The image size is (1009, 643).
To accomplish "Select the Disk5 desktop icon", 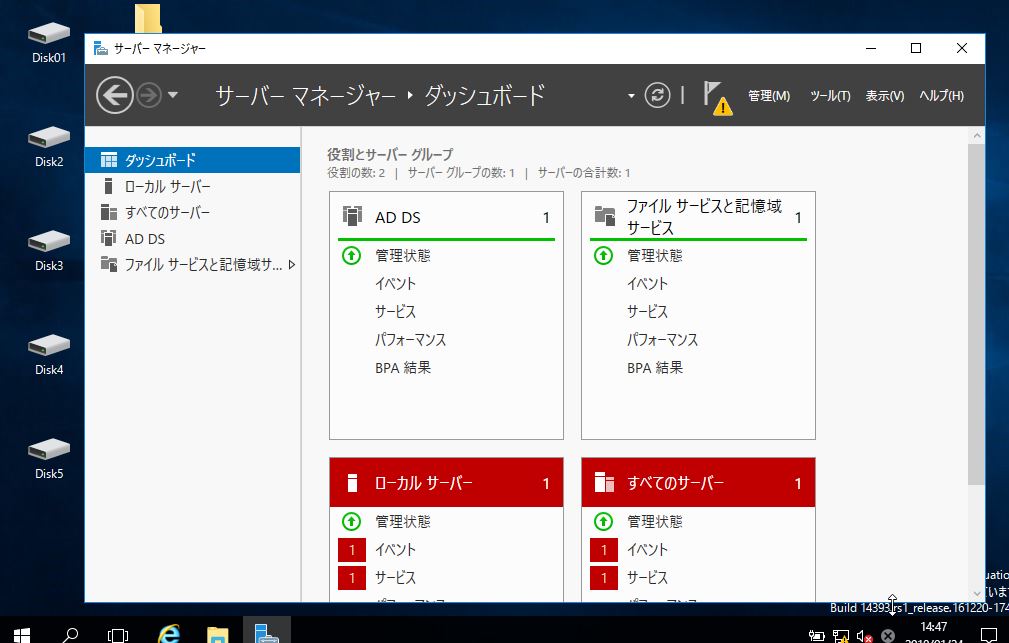I will 49,458.
